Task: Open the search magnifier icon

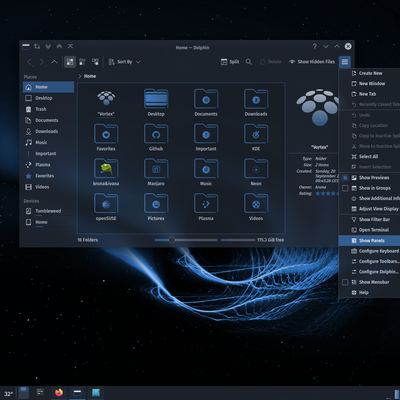Action: tap(249, 62)
